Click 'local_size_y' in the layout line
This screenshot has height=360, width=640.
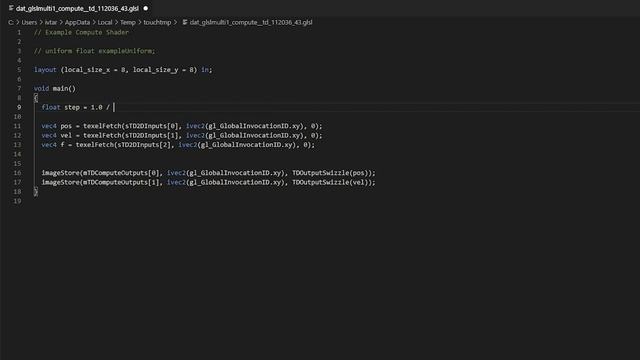(x=156, y=70)
